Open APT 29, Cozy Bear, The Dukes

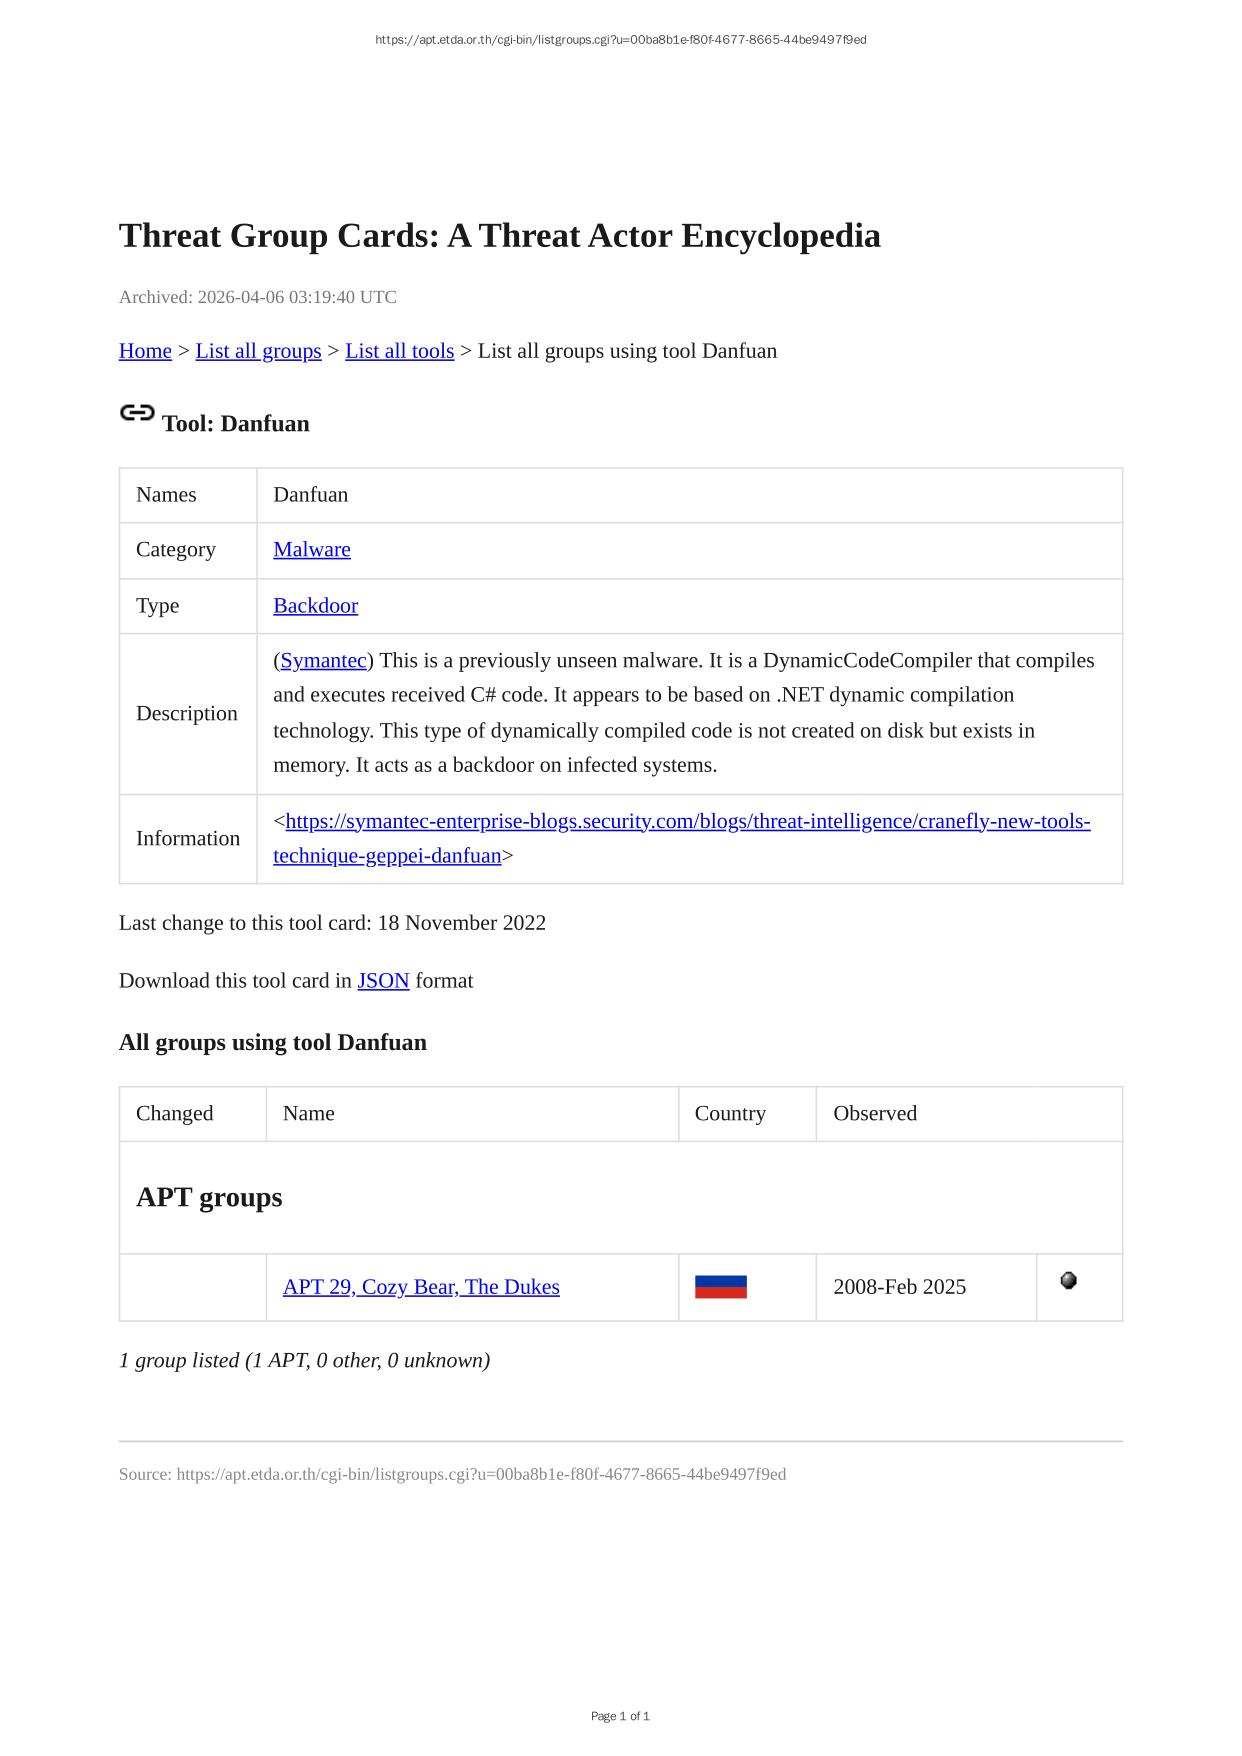click(x=421, y=1287)
